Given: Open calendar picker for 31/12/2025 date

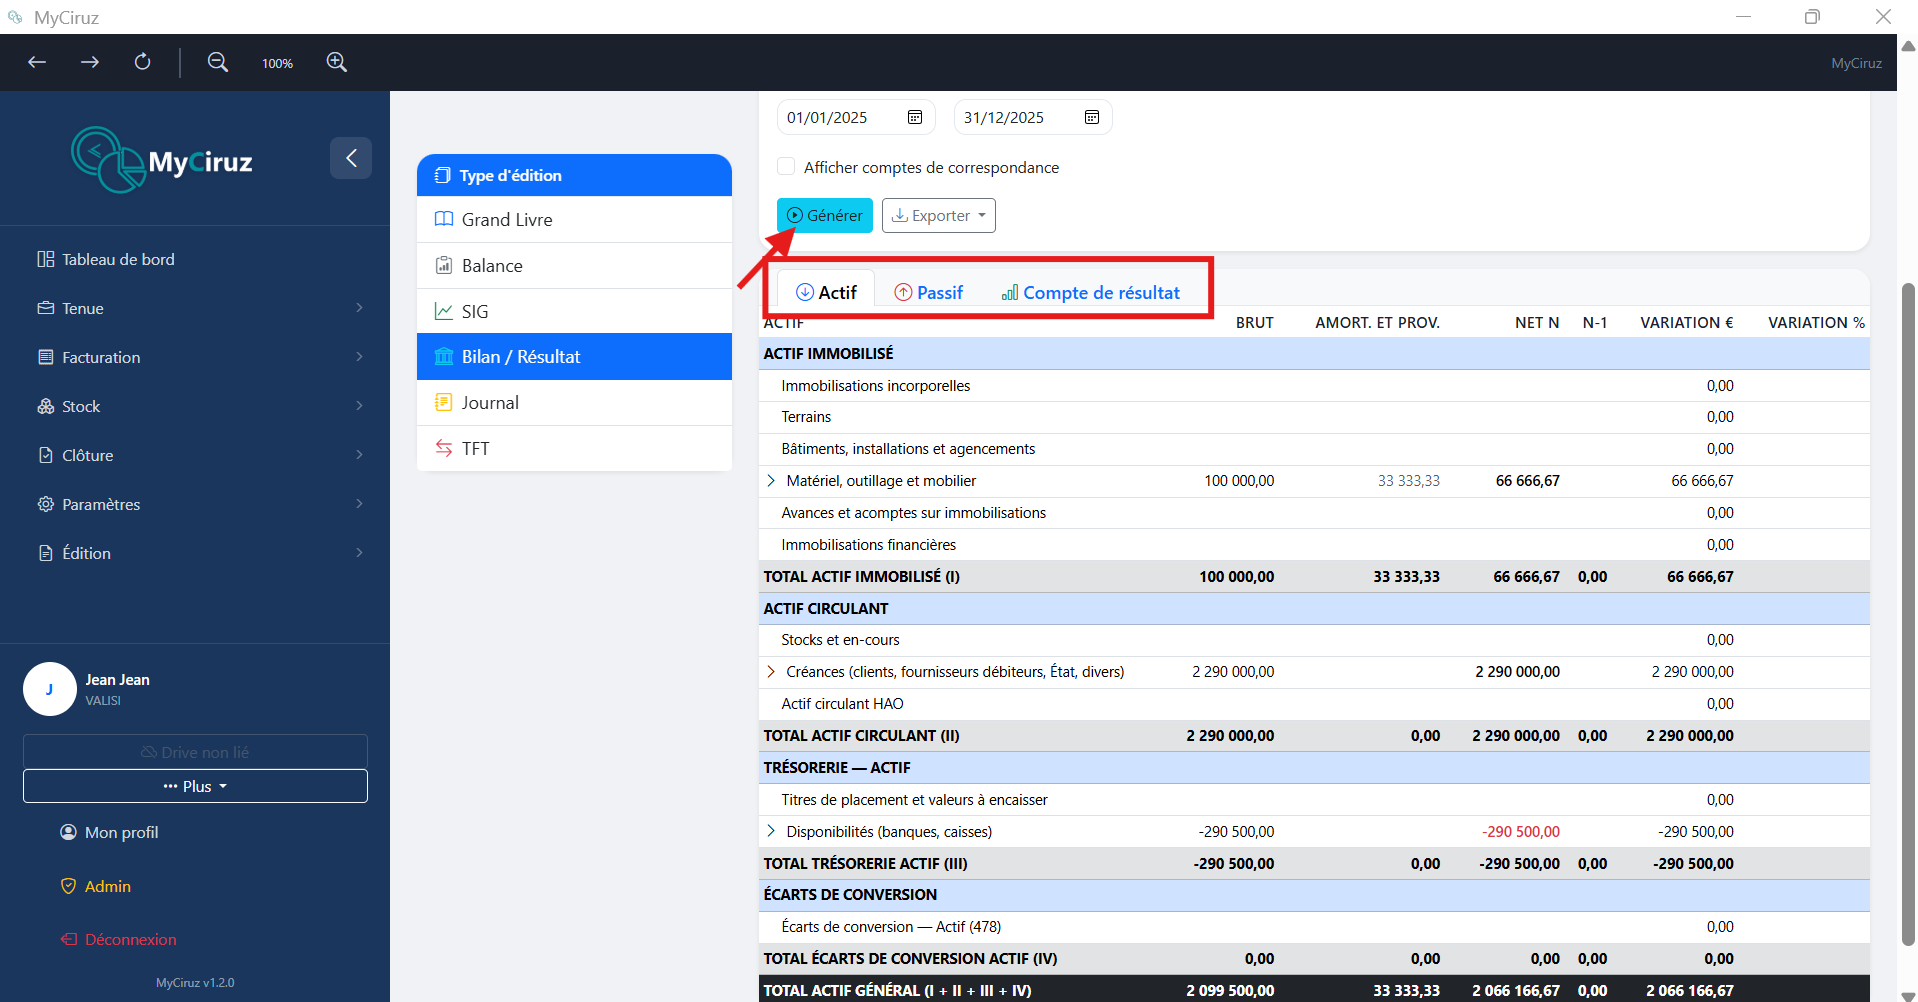Looking at the screenshot, I should coord(1092,117).
